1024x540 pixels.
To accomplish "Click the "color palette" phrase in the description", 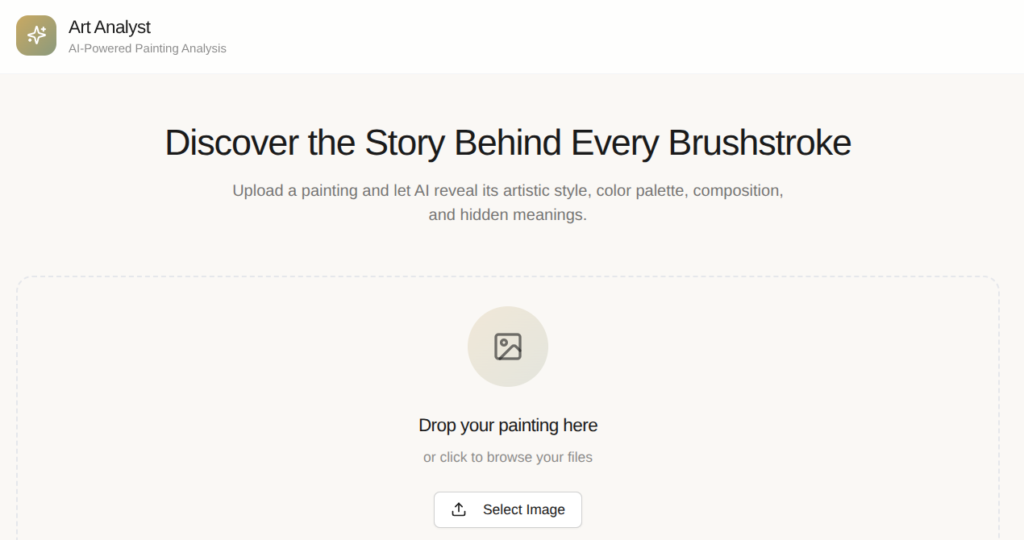I will [639, 190].
